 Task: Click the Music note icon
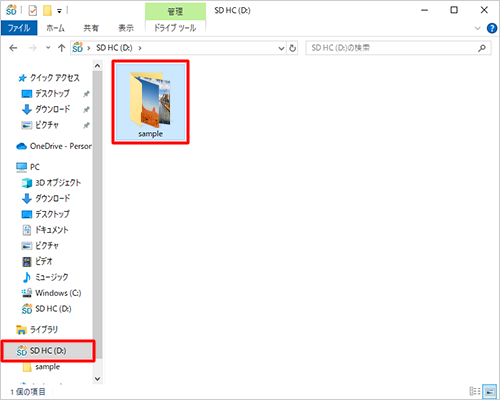[x=27, y=277]
